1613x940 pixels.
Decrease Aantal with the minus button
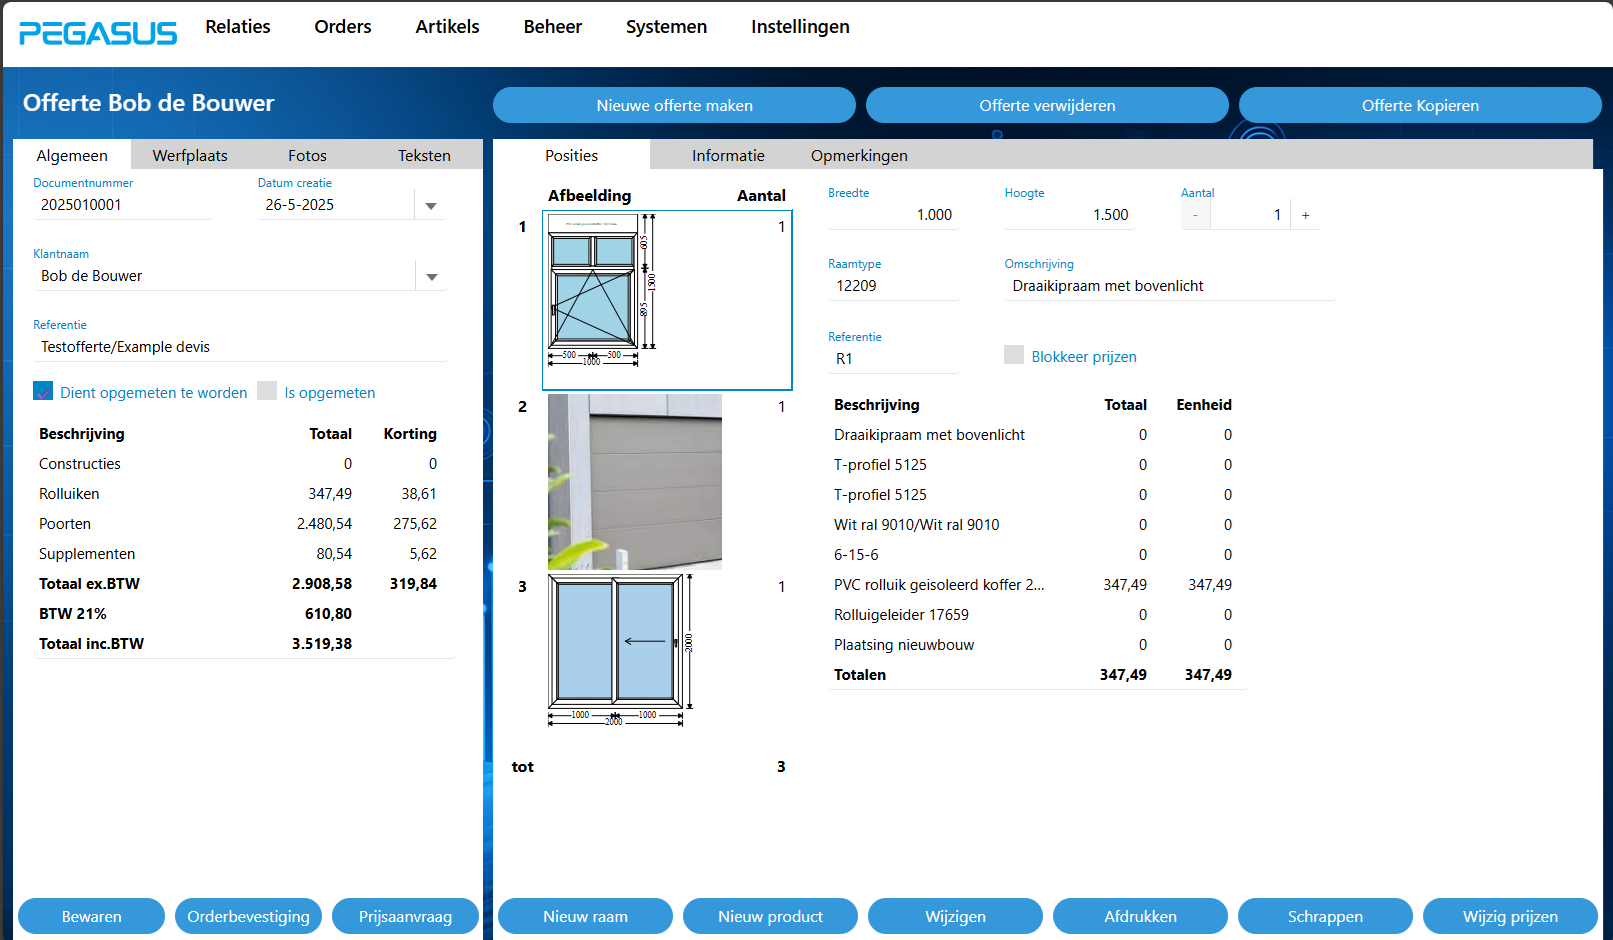coord(1195,215)
